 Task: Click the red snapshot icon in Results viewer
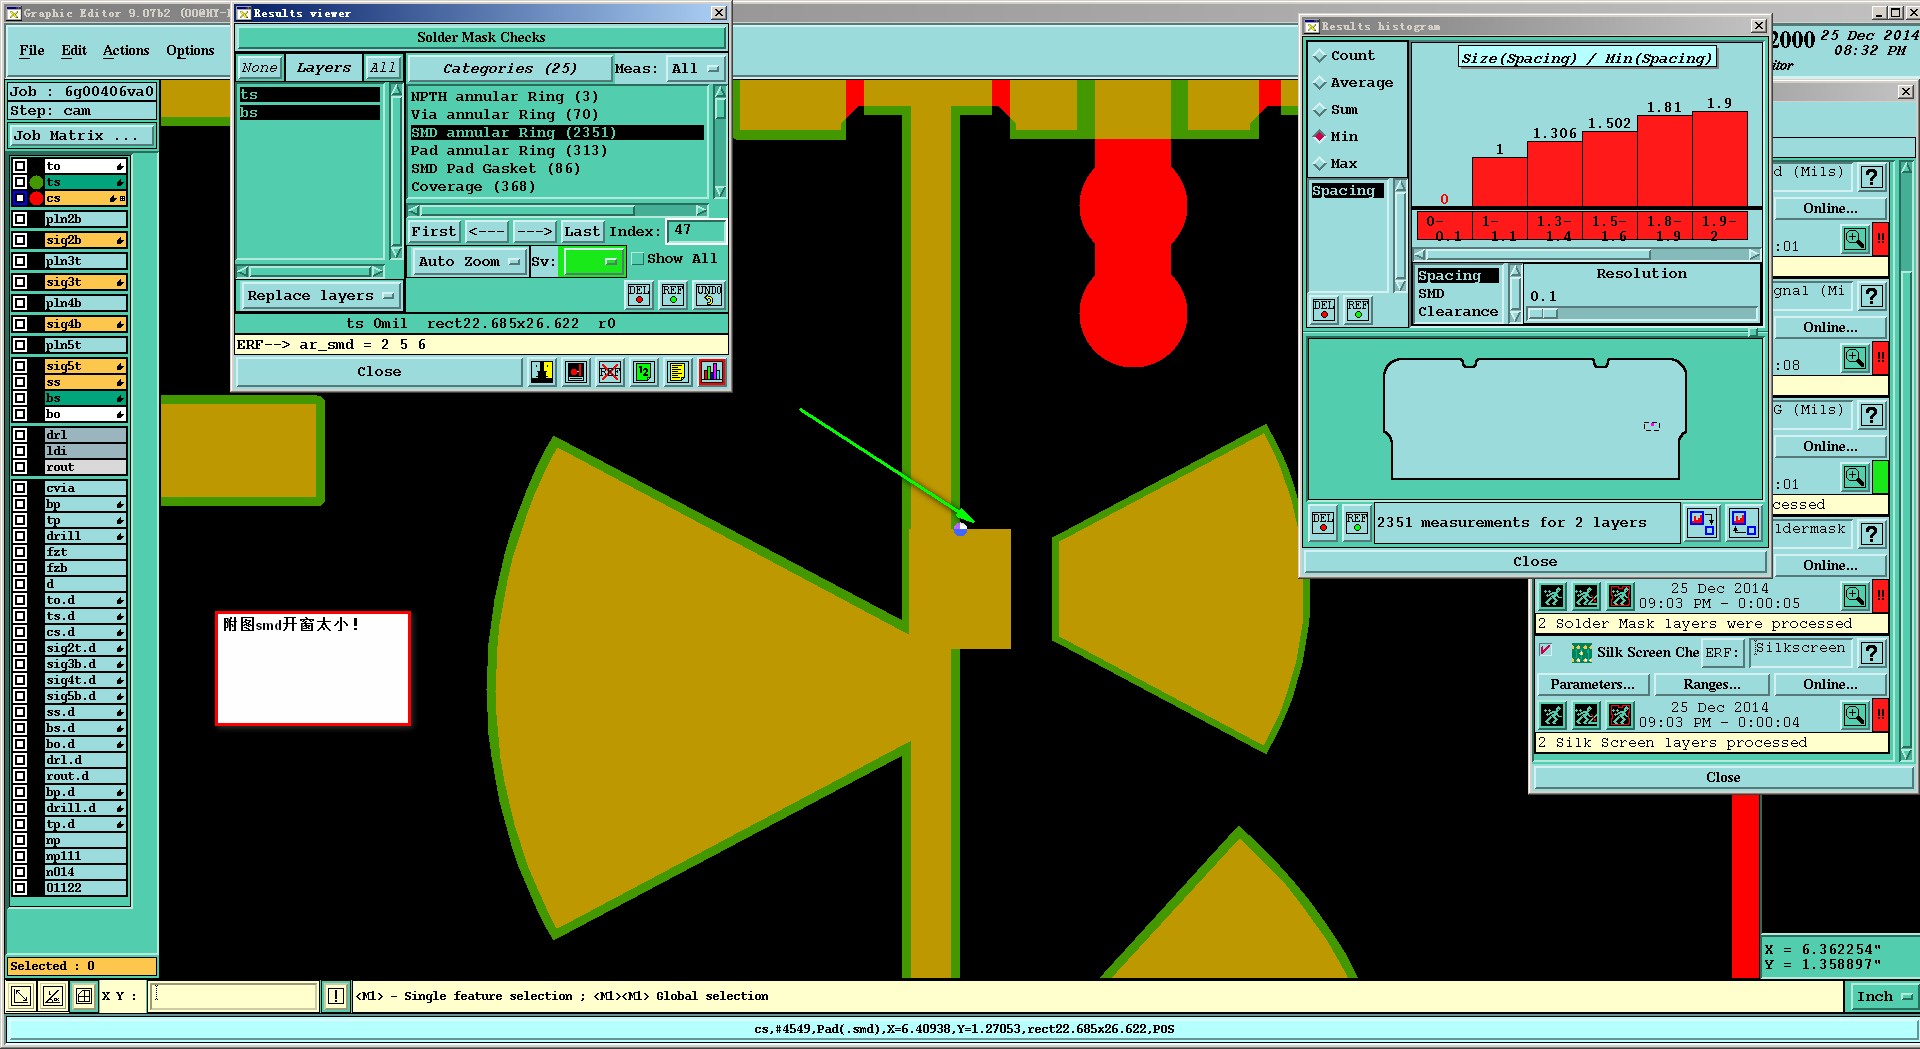(576, 372)
